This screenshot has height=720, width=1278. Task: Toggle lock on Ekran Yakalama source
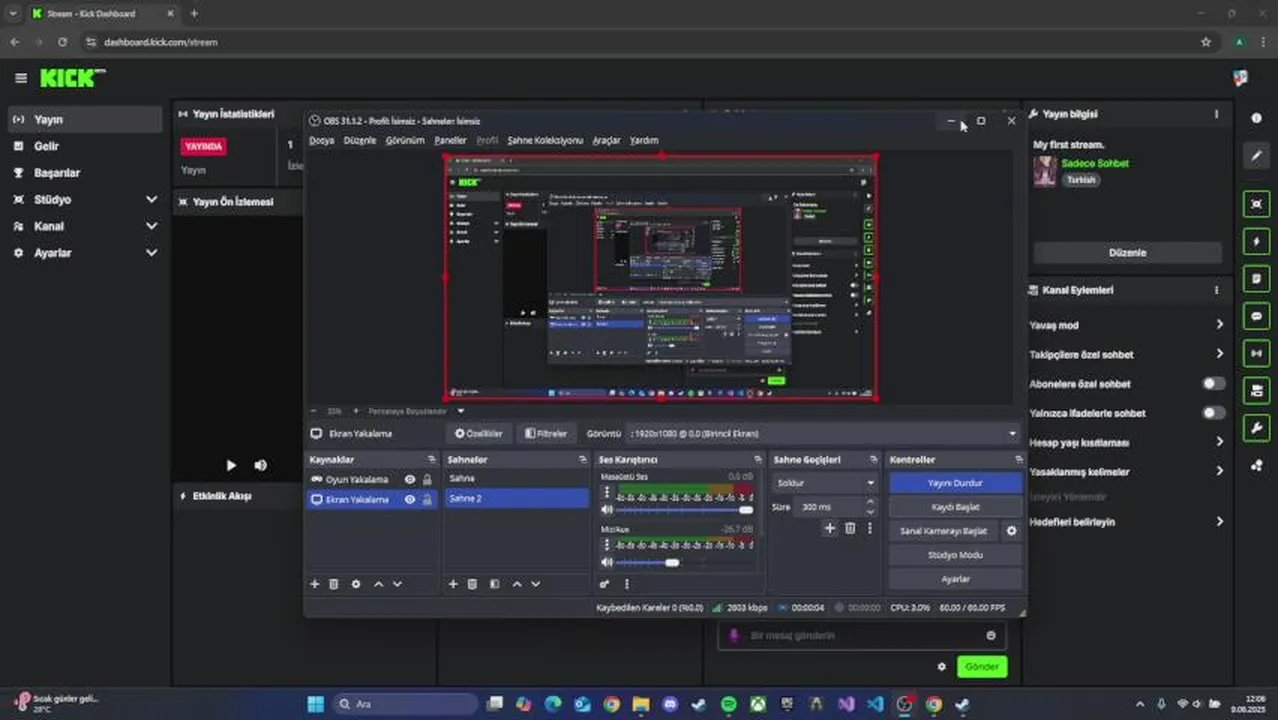pyautogui.click(x=427, y=499)
